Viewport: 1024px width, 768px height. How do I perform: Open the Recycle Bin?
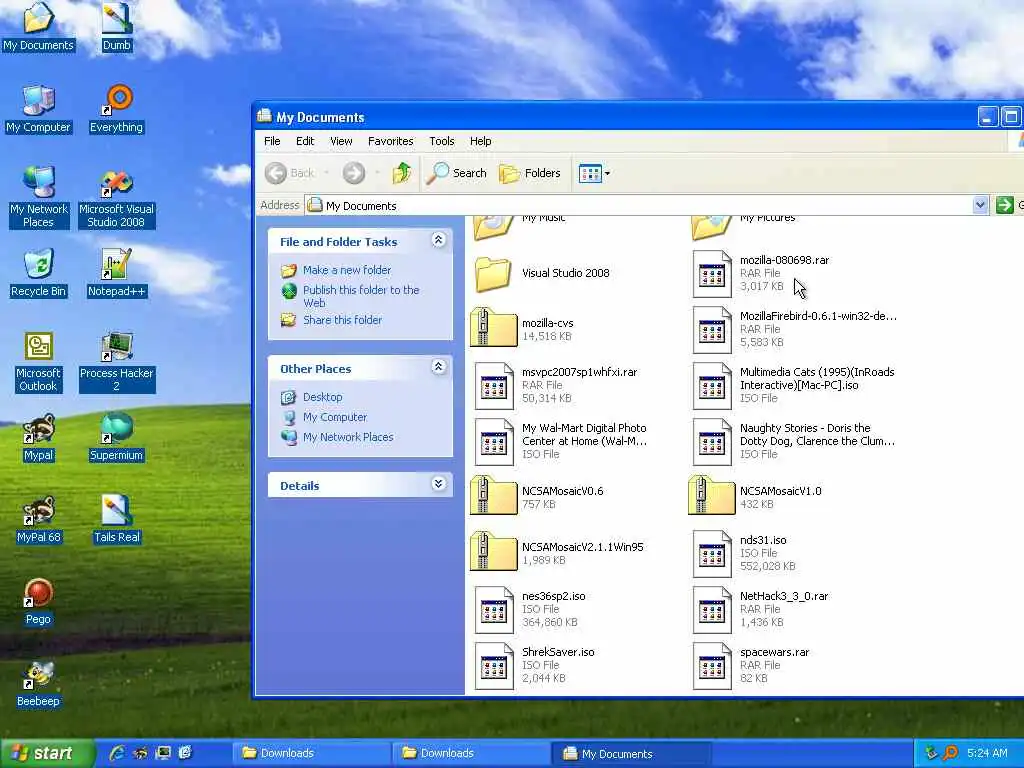[39, 273]
